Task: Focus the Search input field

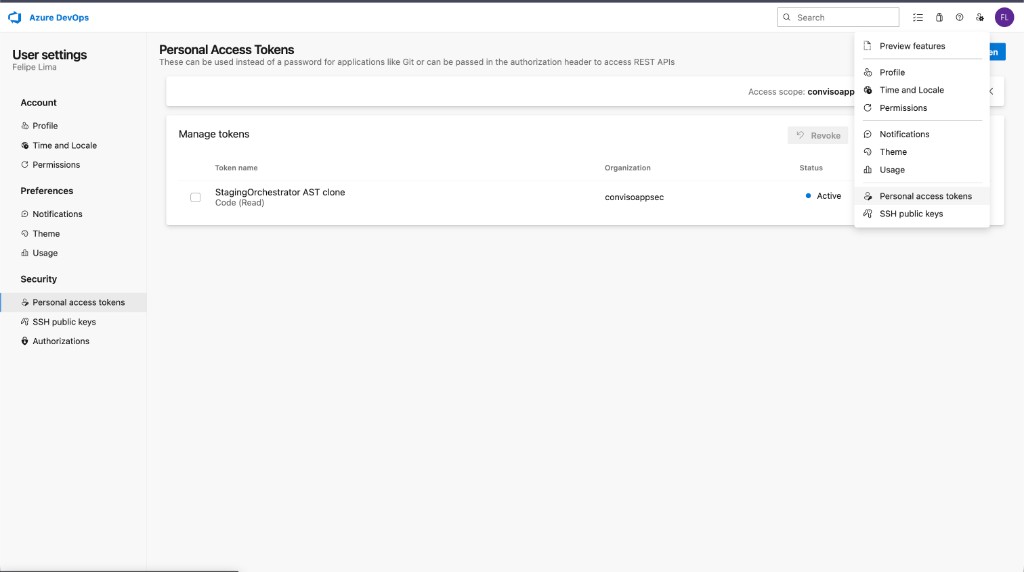Action: coord(838,18)
